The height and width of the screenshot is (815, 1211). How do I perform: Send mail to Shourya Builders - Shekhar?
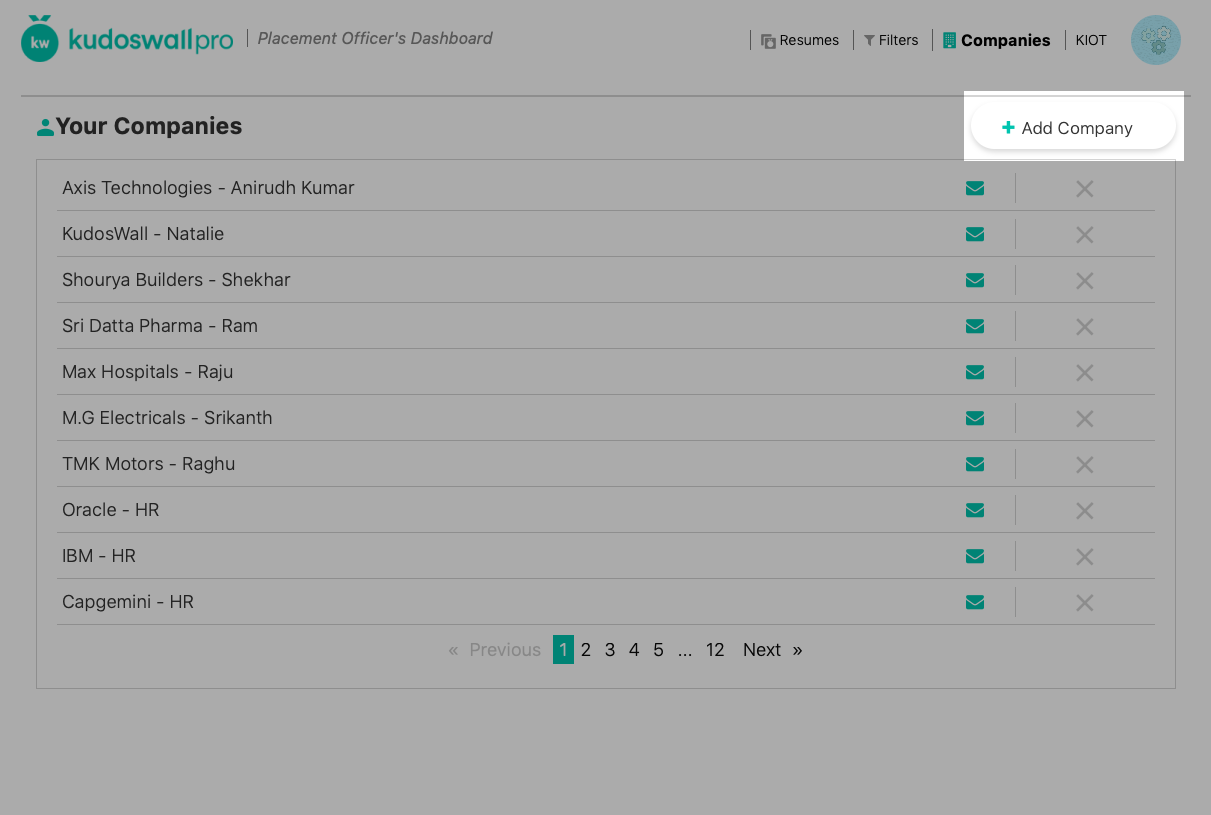coord(975,280)
